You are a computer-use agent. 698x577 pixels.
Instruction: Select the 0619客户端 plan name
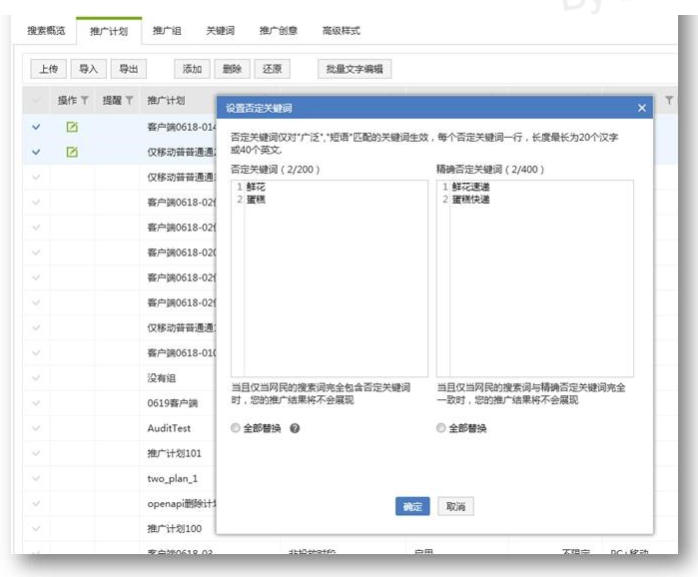click(x=173, y=403)
